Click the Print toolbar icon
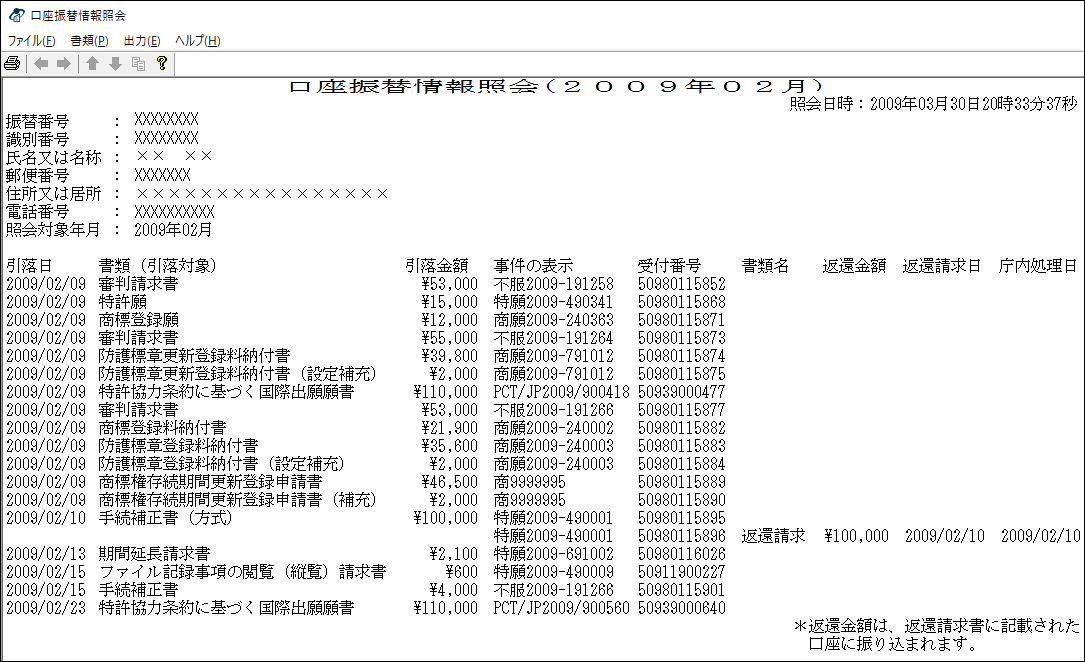The width and height of the screenshot is (1085, 662). coord(12,64)
